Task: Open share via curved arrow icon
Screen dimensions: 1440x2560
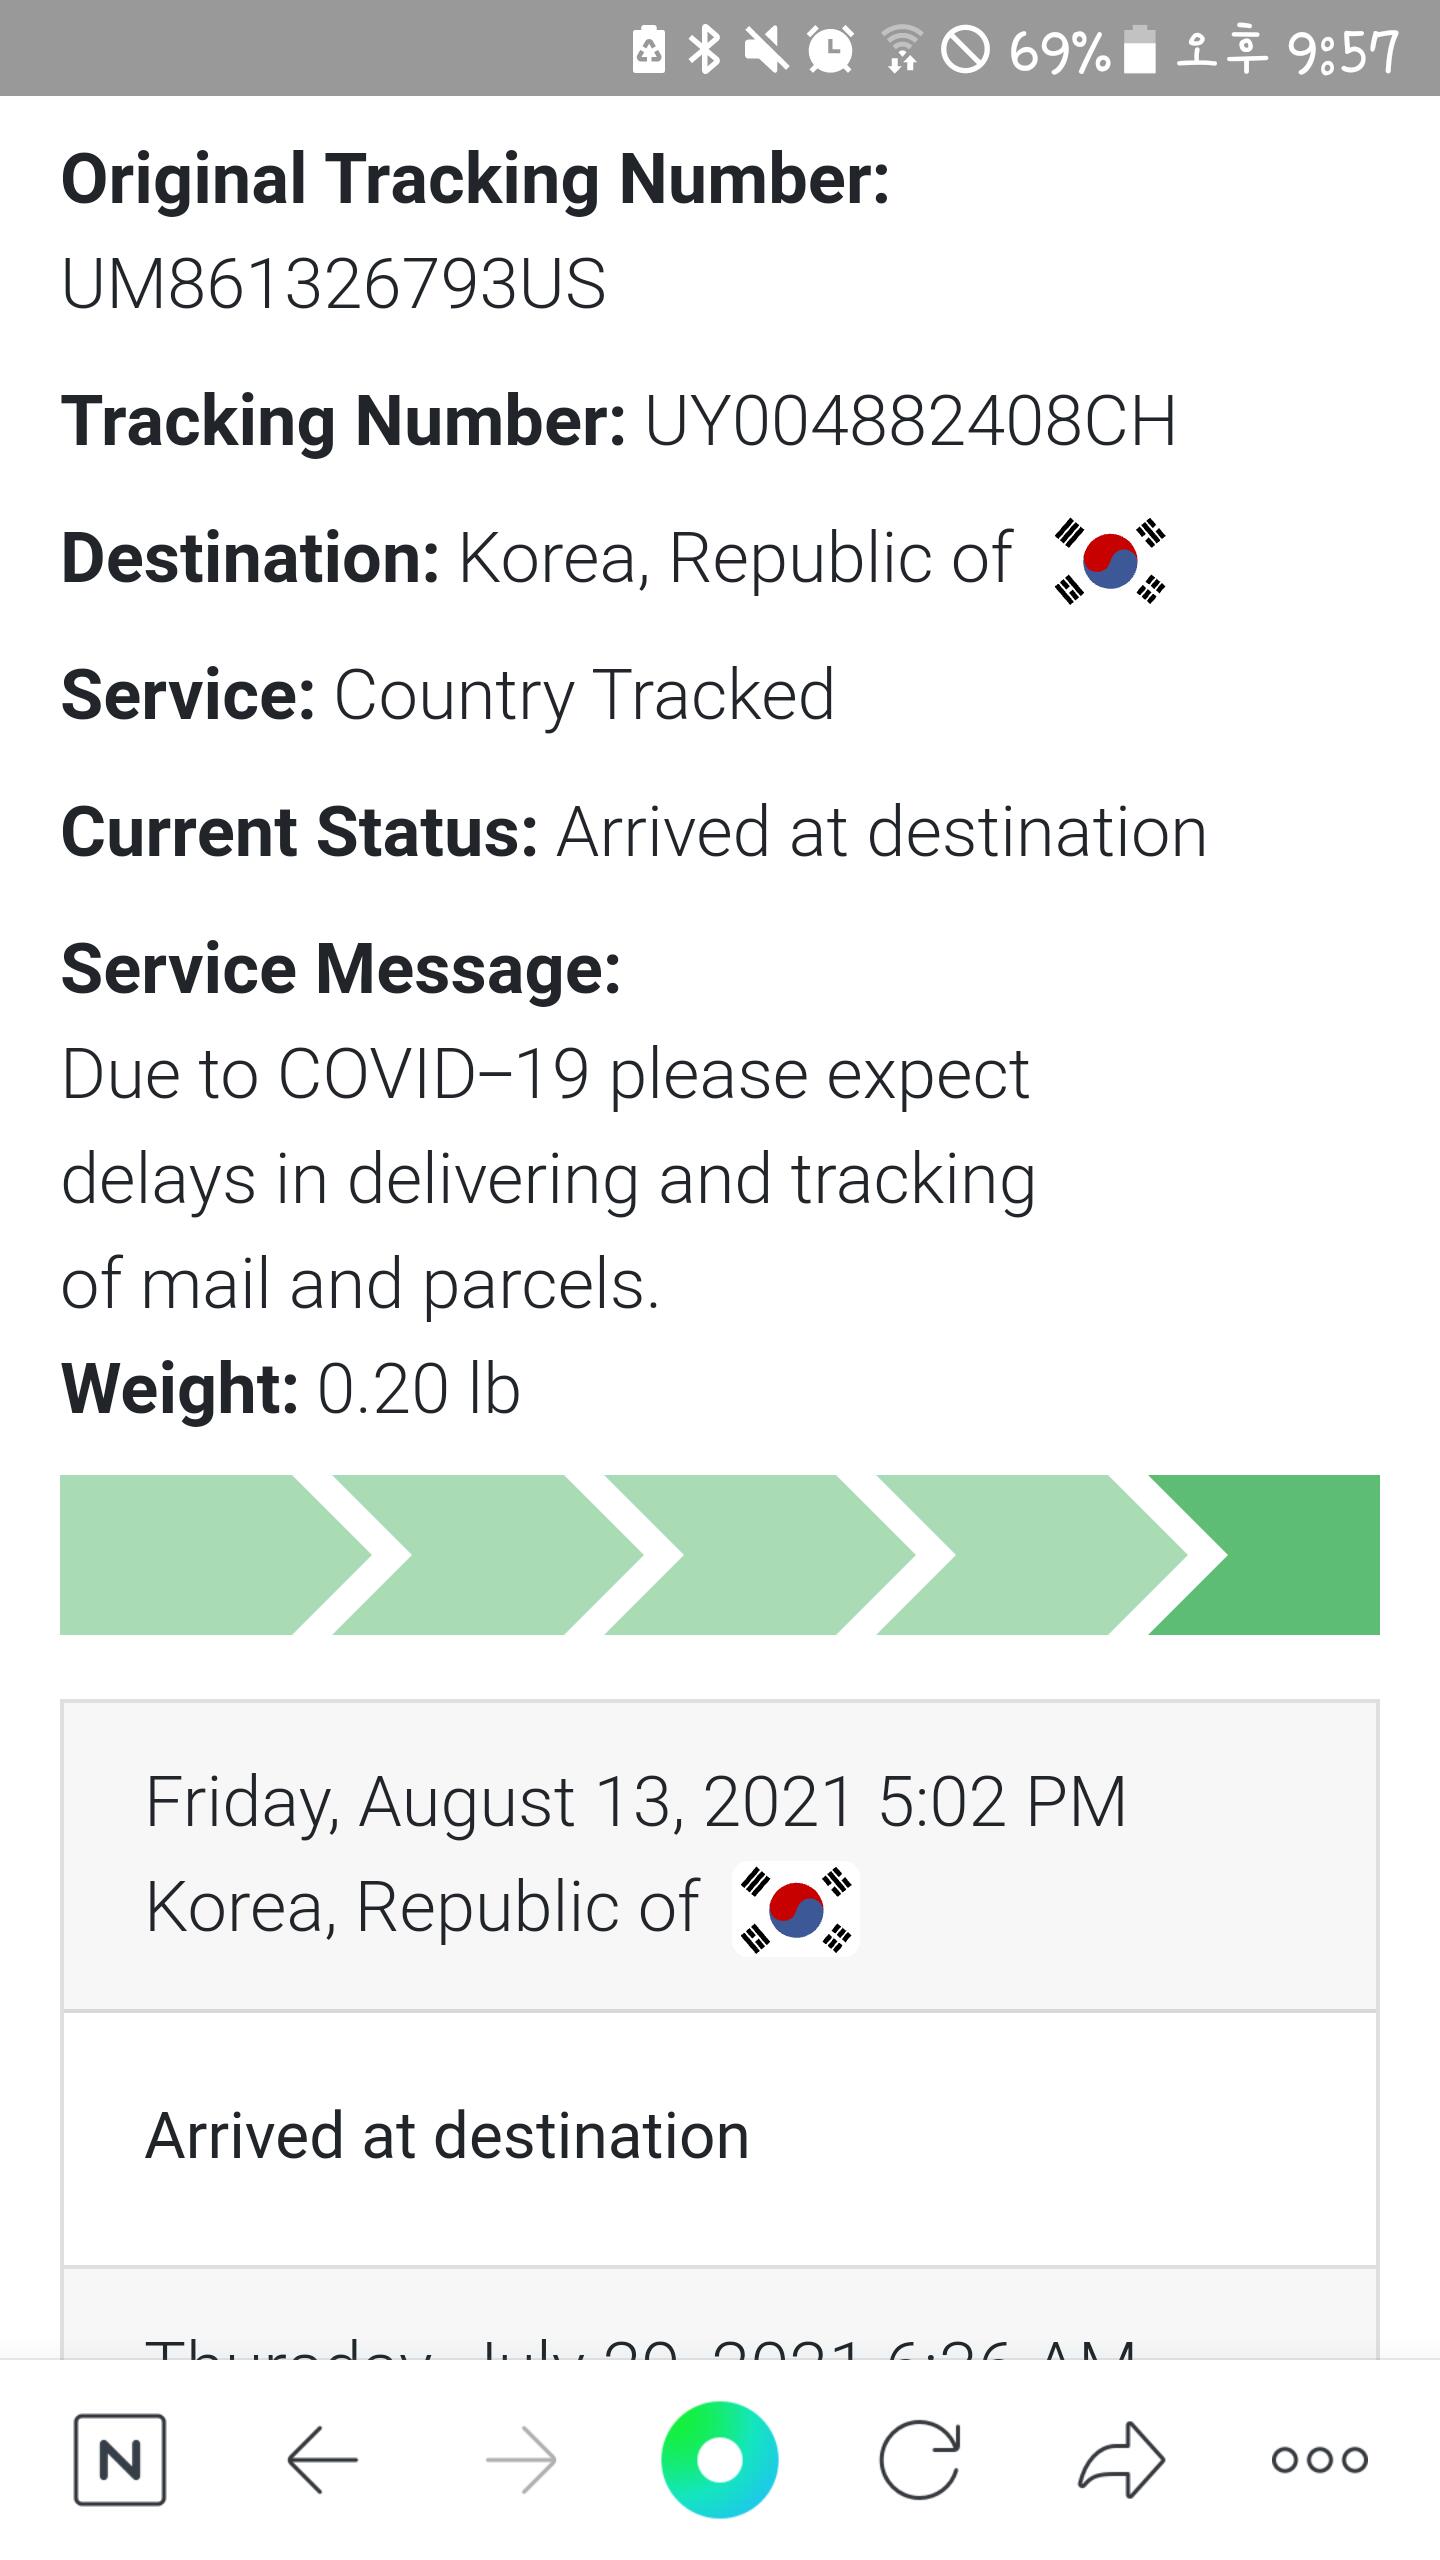Action: (x=1121, y=2459)
